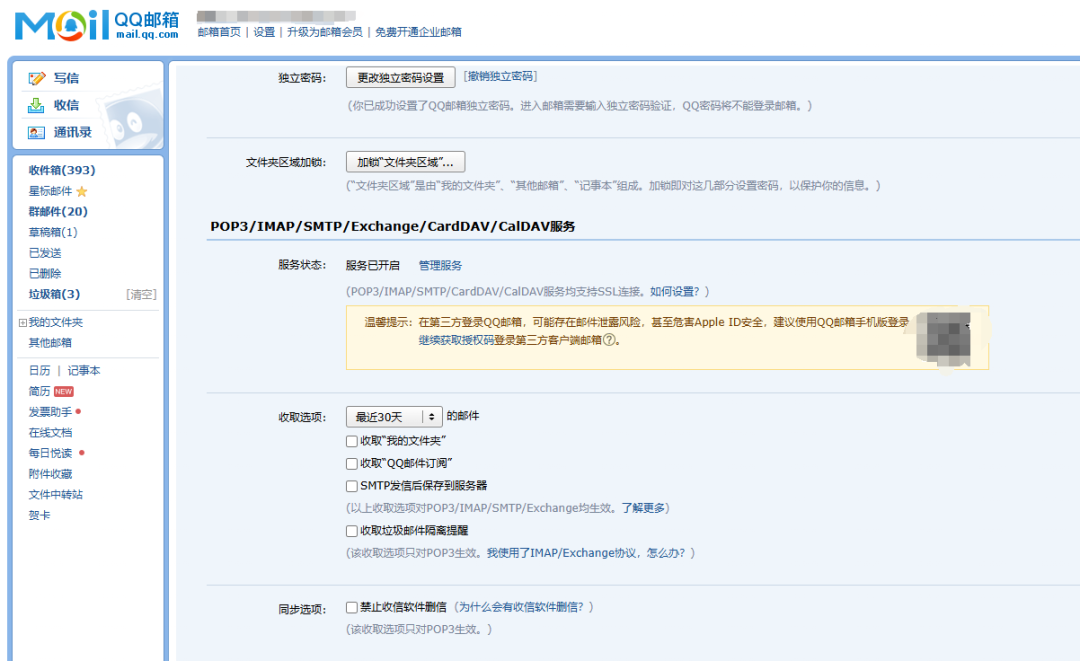The width and height of the screenshot is (1080, 661).
Task: Click 更改独立密码设置 button
Action: (401, 78)
